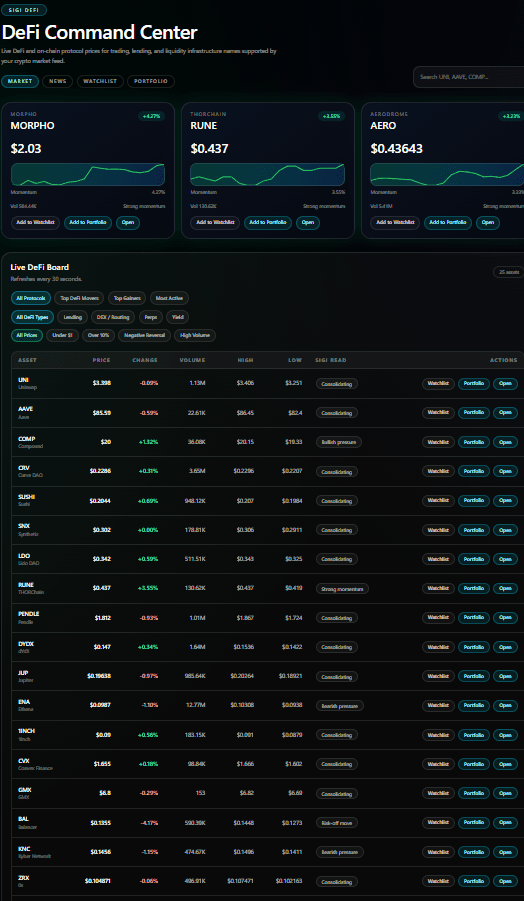
Task: Add MORPHO card to Watchlist
Action: [35, 222]
